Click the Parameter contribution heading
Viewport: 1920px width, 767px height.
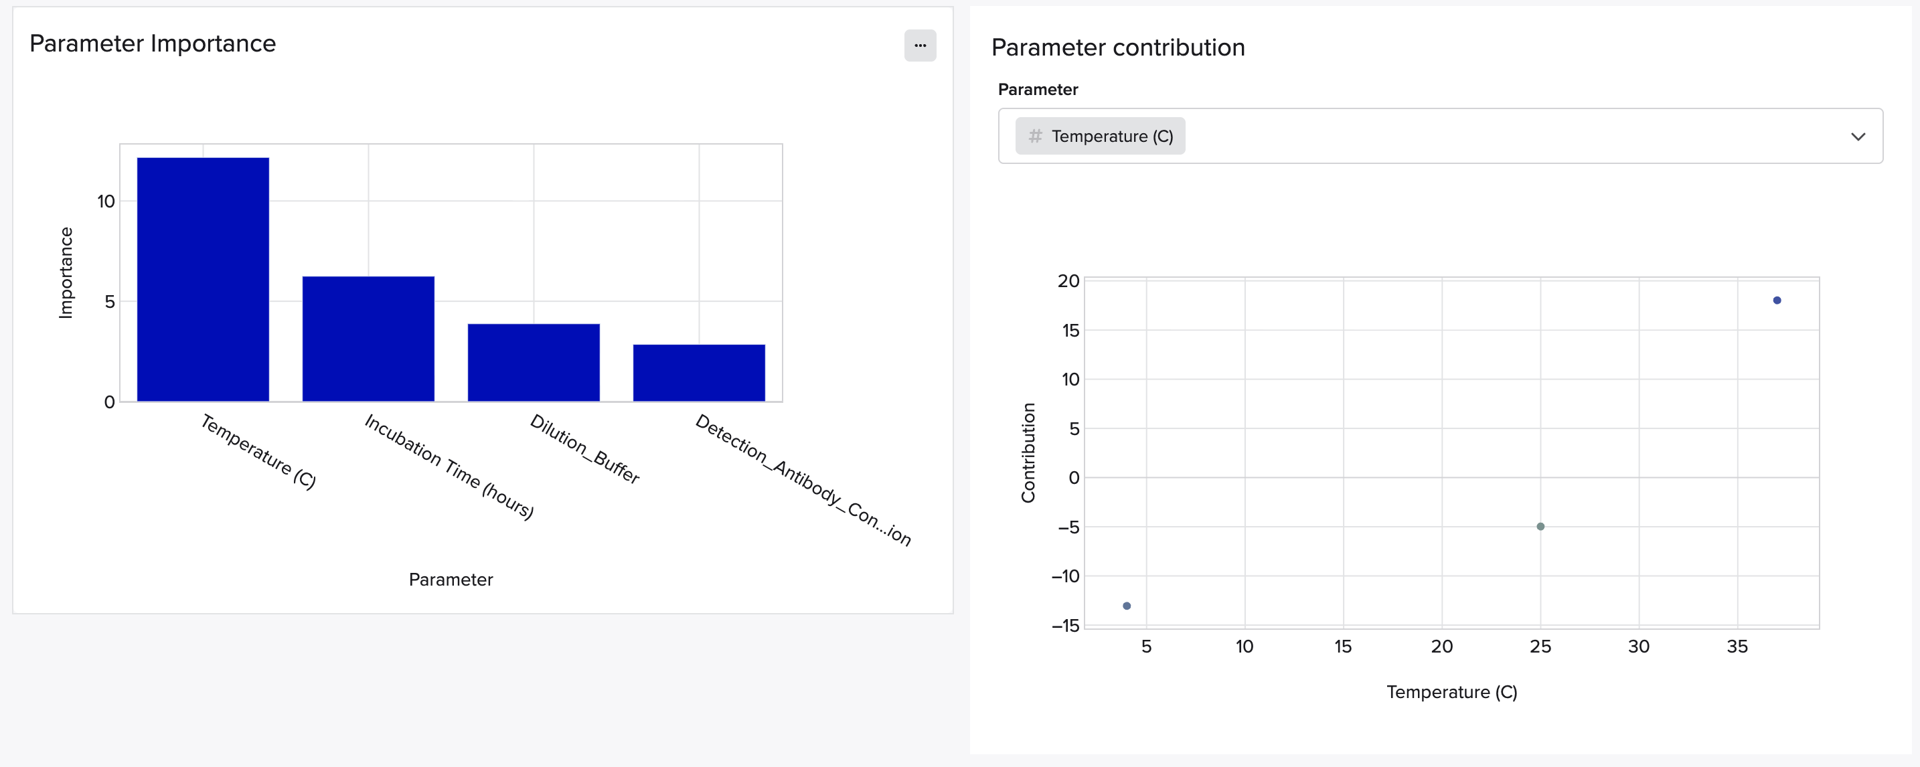pos(1117,47)
